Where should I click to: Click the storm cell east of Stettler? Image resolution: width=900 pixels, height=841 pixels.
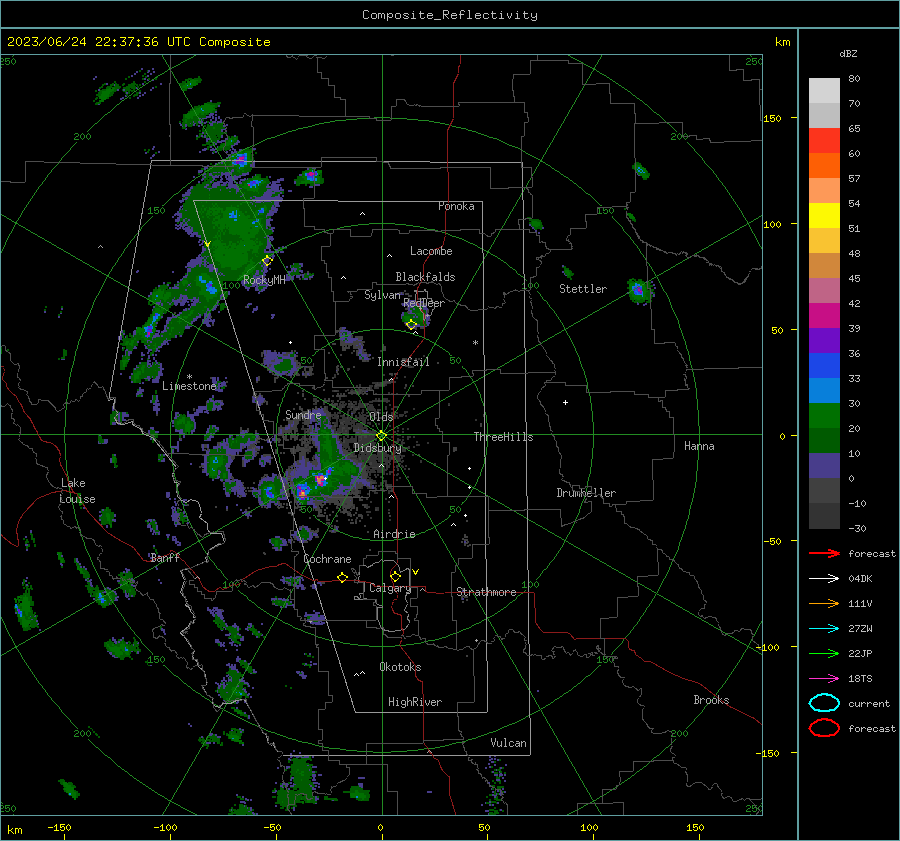pos(638,290)
